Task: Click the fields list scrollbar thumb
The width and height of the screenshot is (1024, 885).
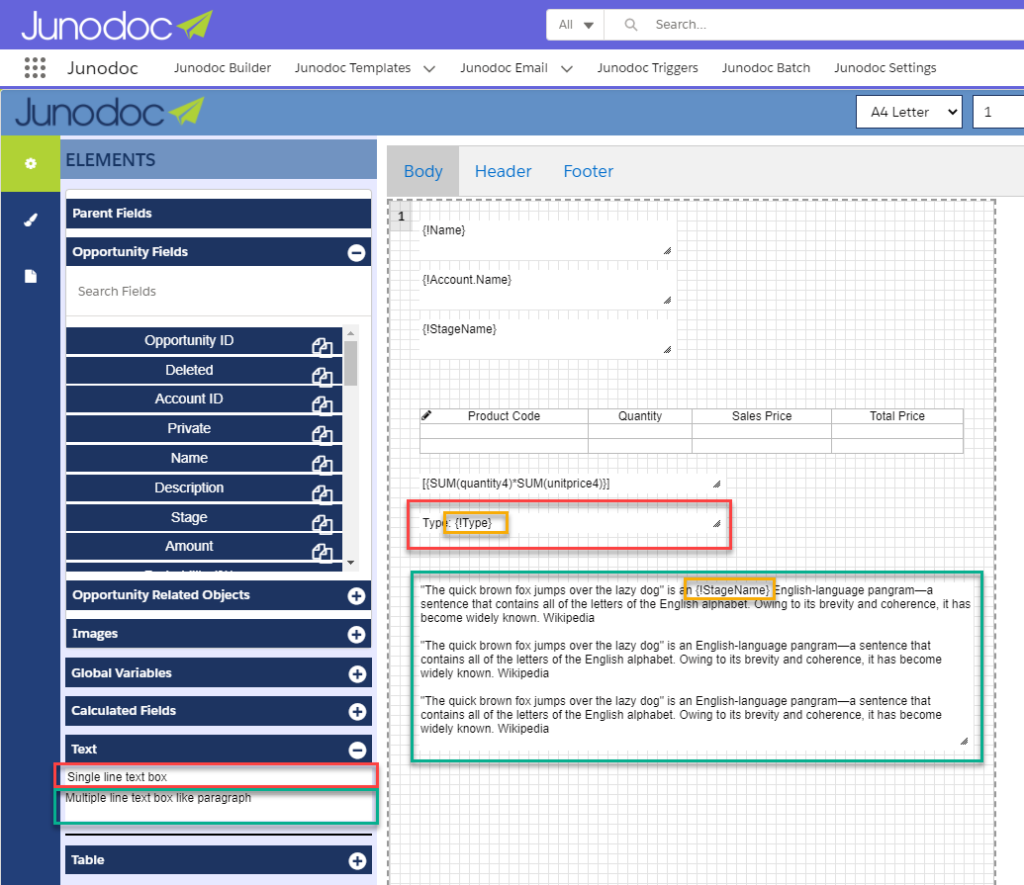Action: [351, 363]
